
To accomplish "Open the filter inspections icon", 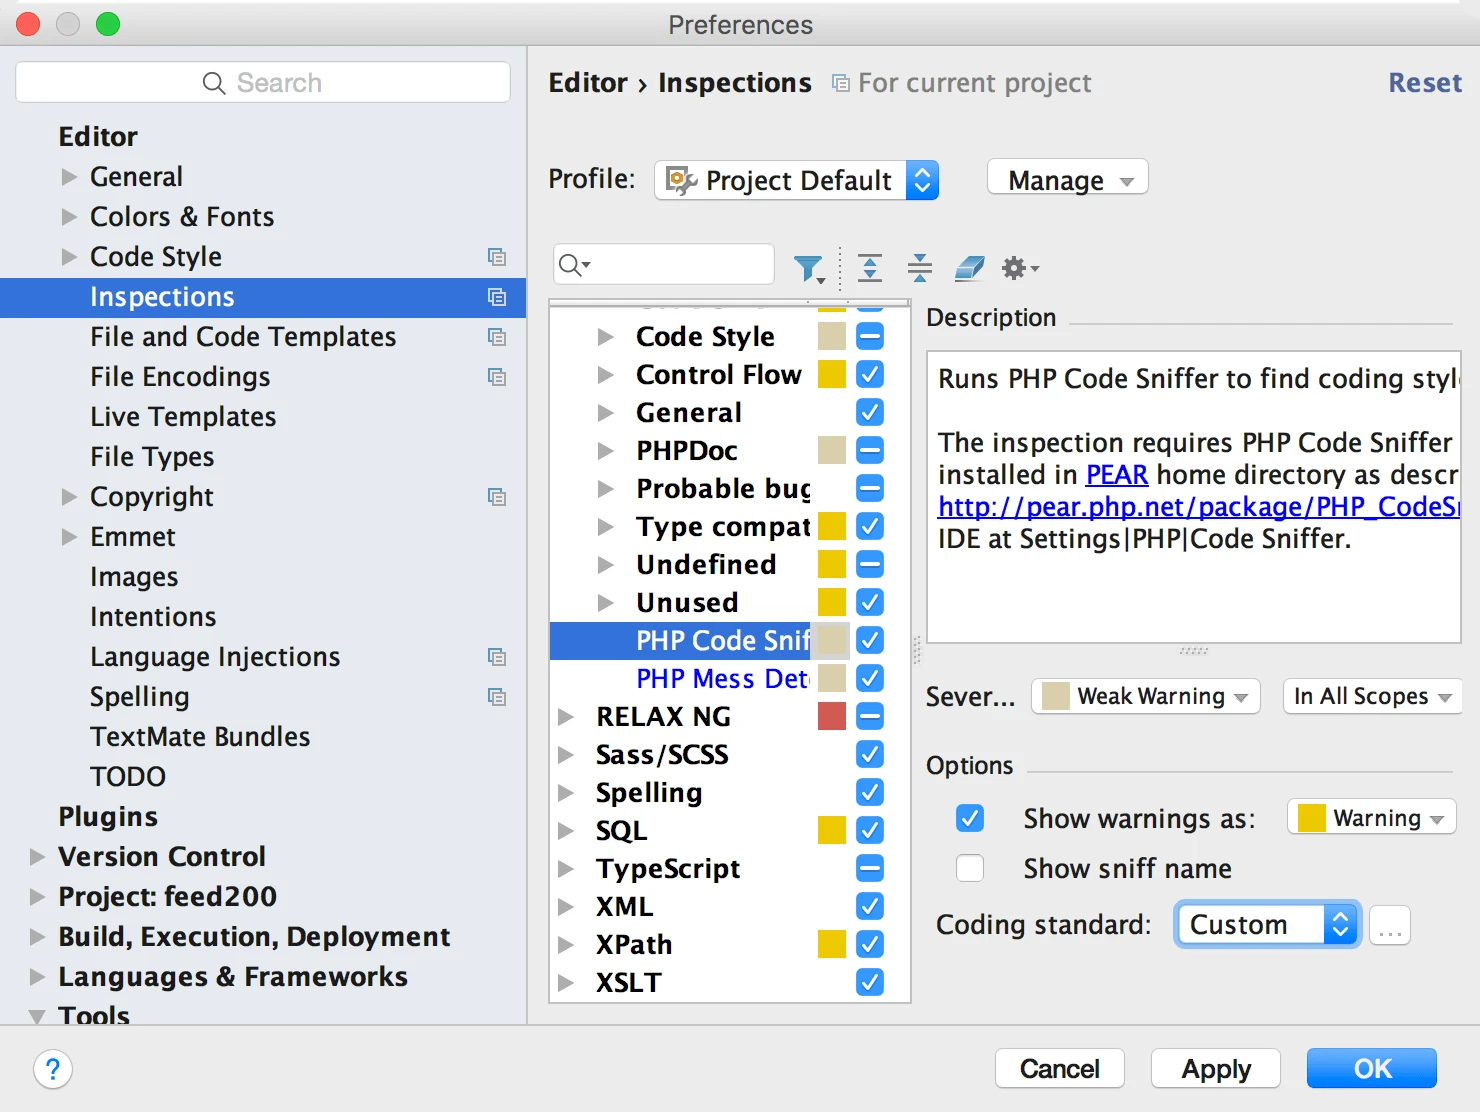I will point(810,267).
